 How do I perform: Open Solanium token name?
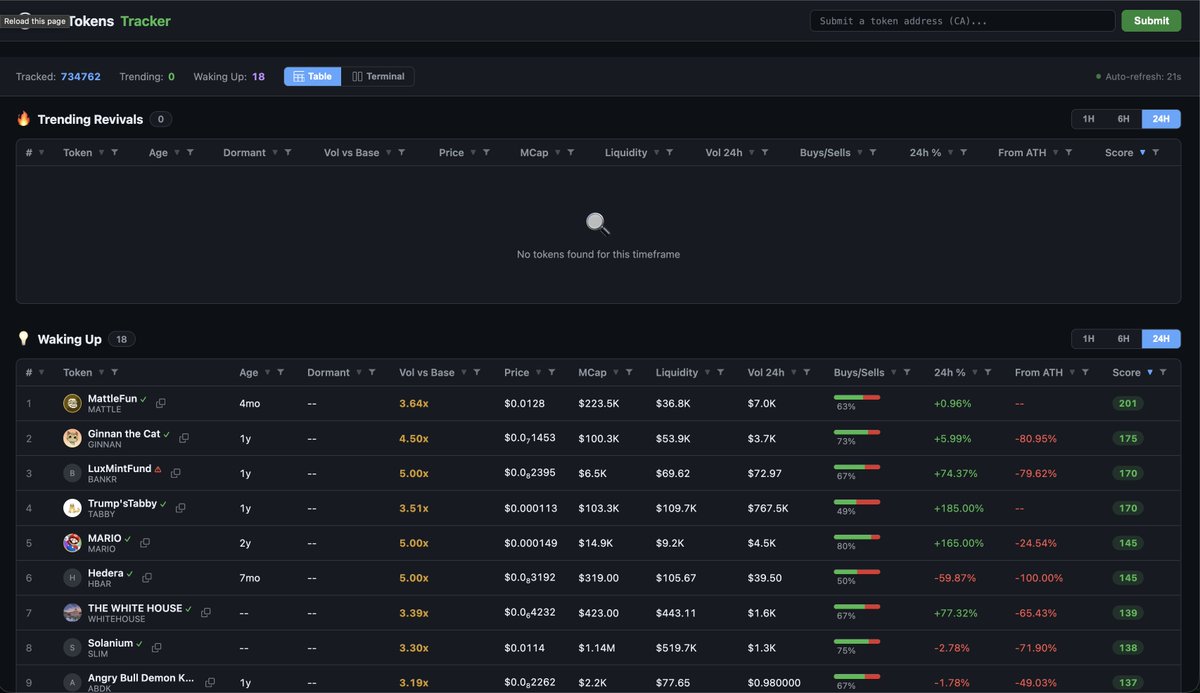[x=110, y=643]
